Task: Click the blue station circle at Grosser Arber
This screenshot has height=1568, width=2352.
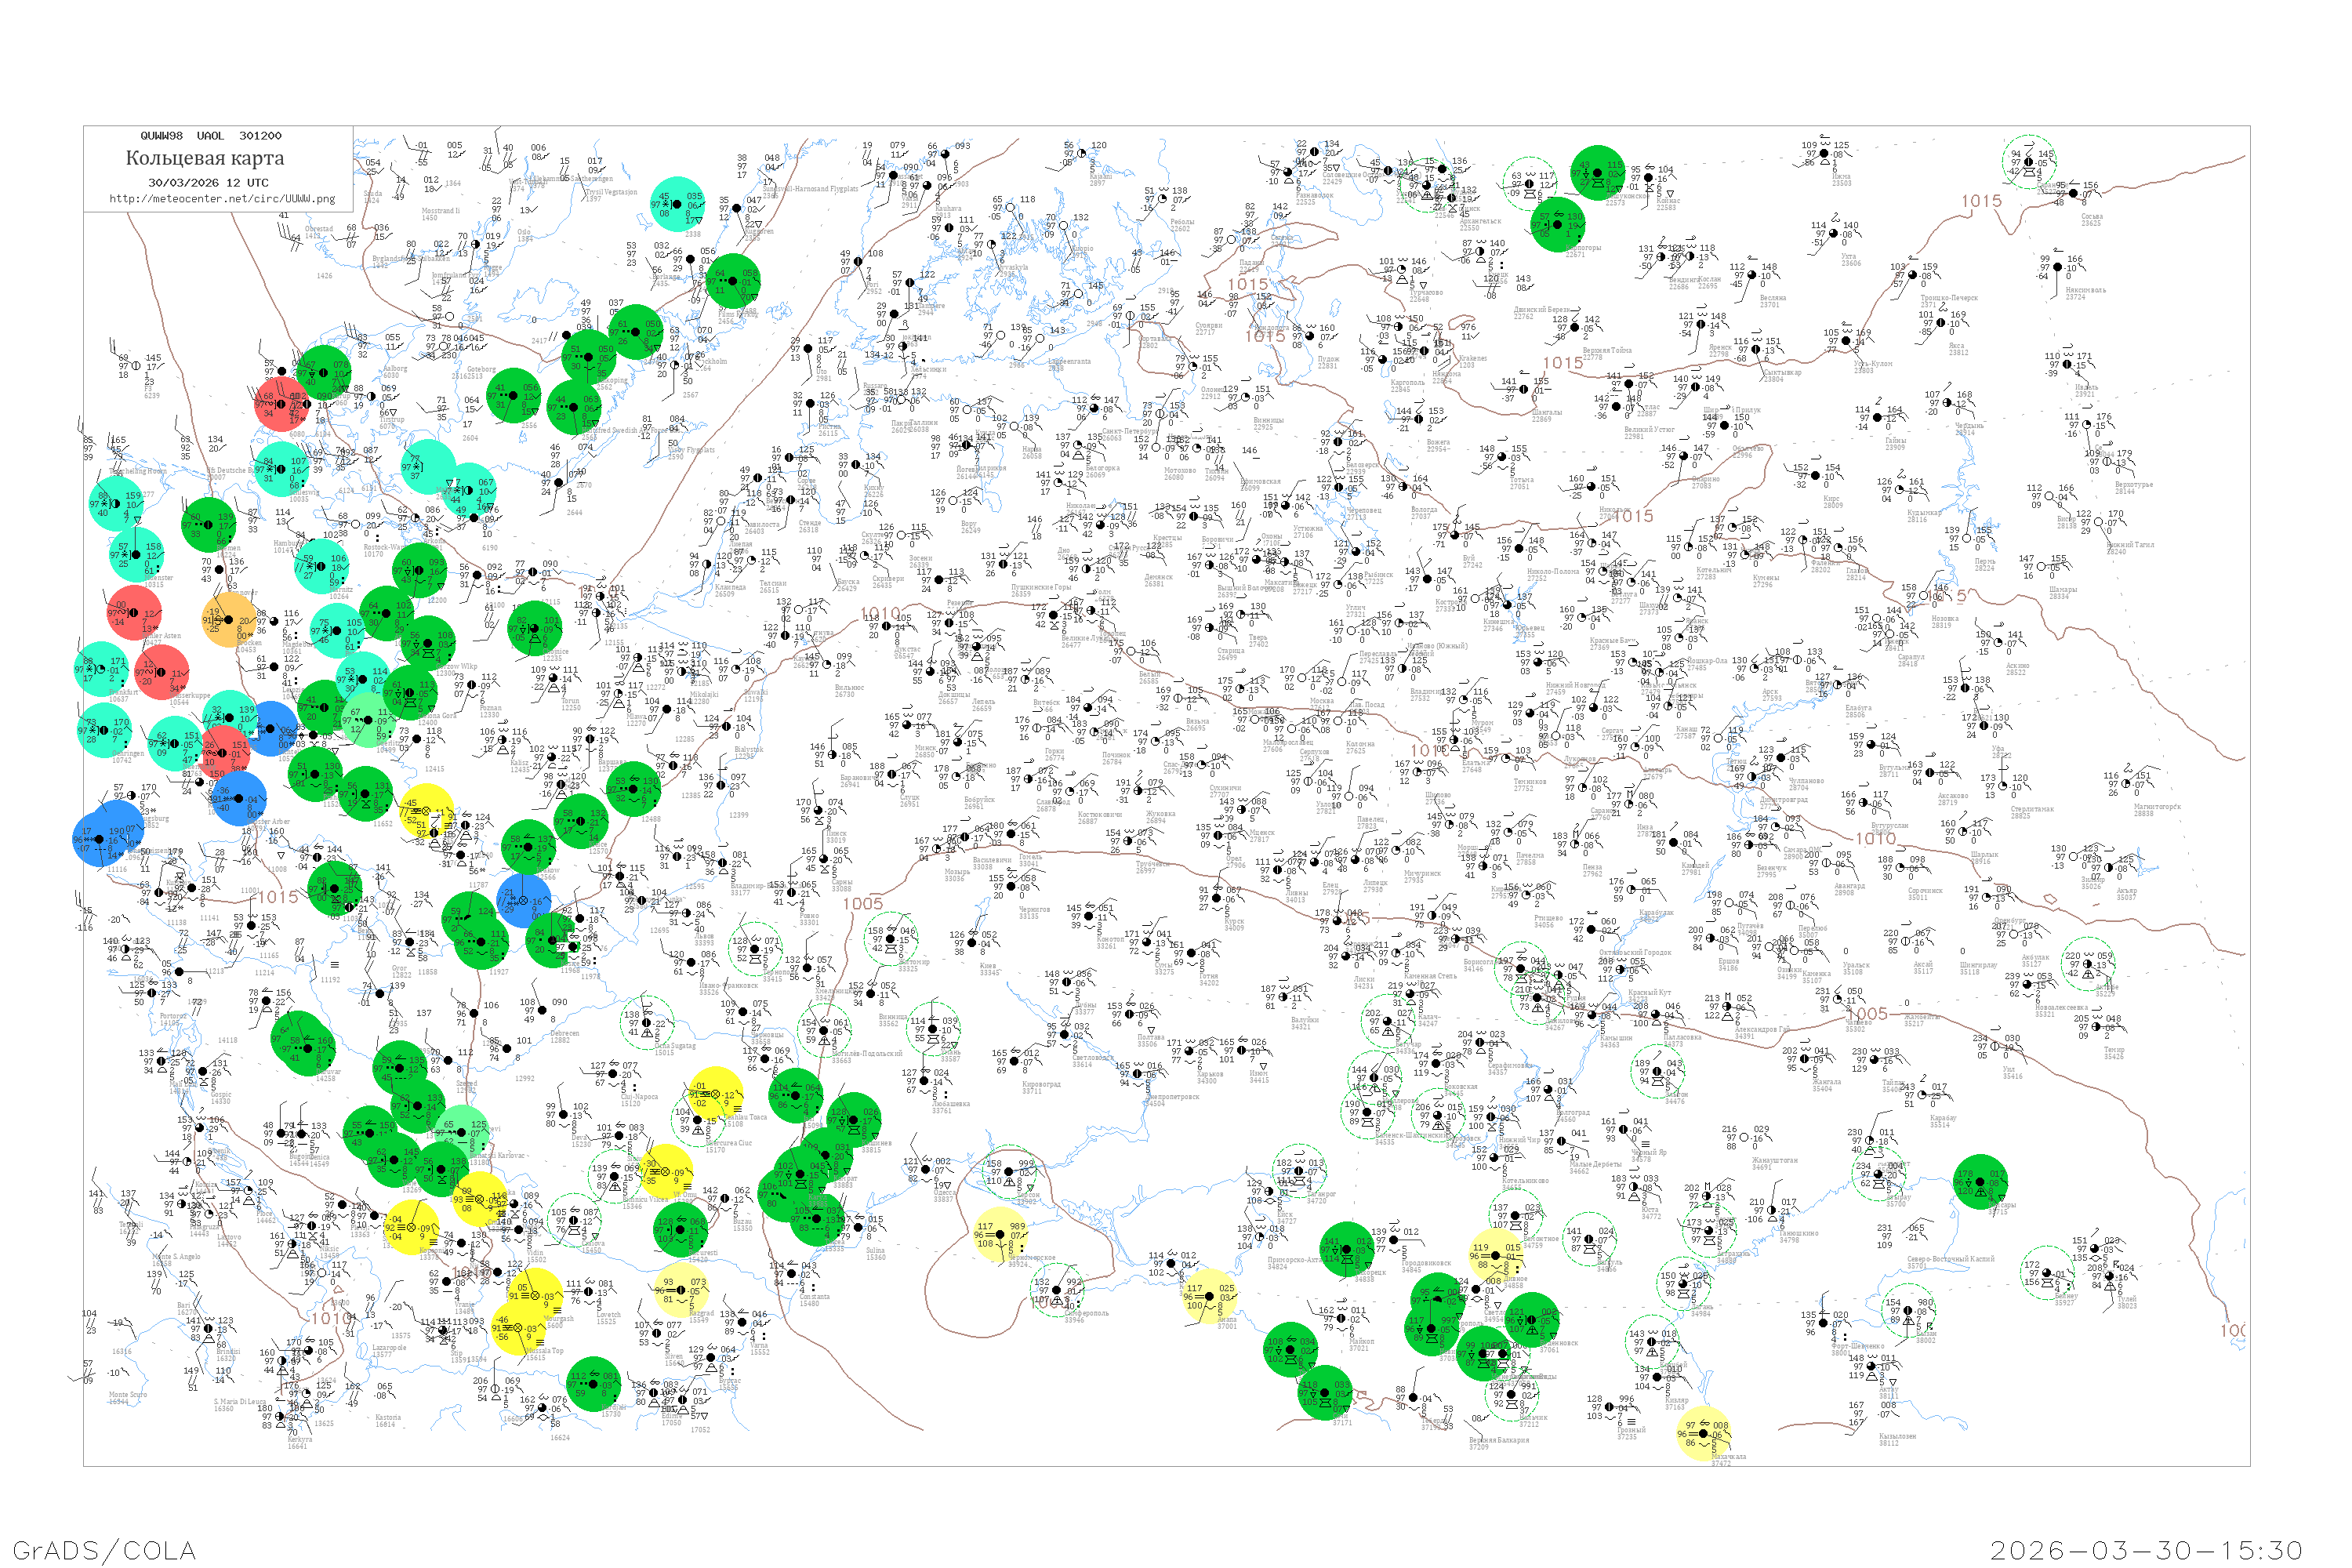Action: (x=239, y=798)
